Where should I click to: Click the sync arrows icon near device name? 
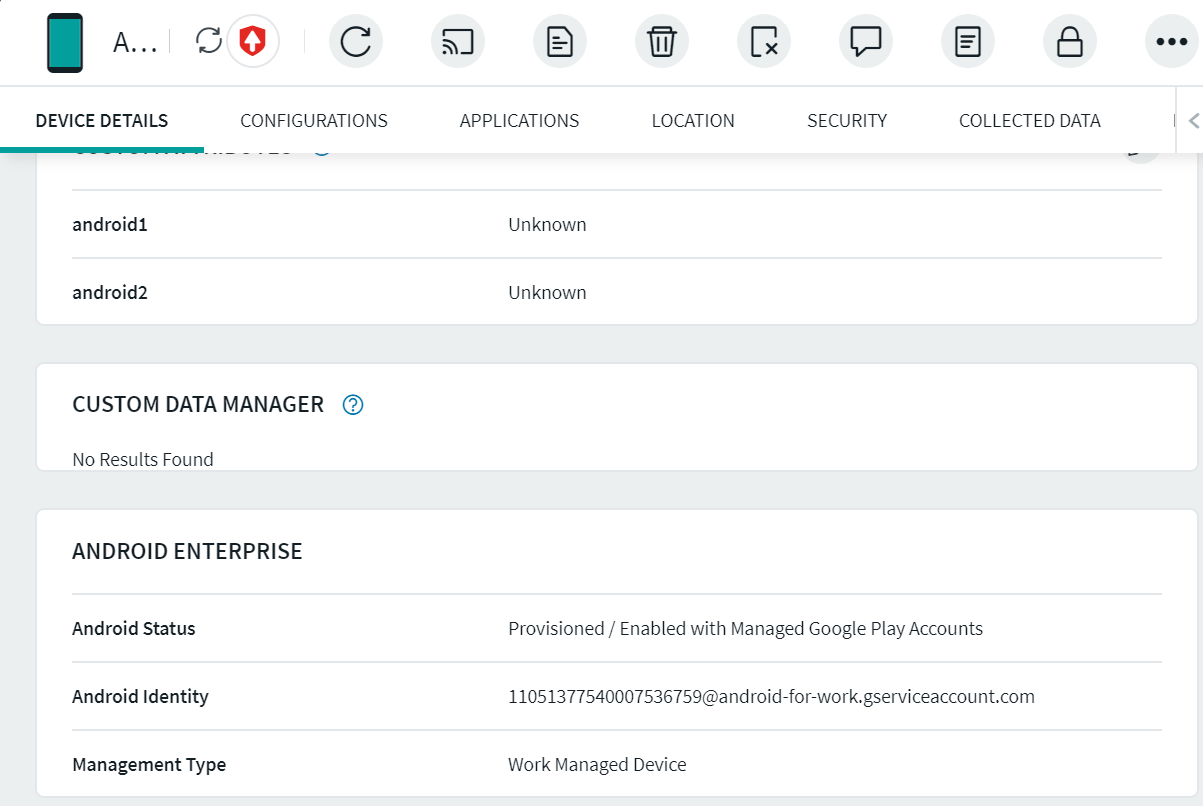click(x=209, y=41)
